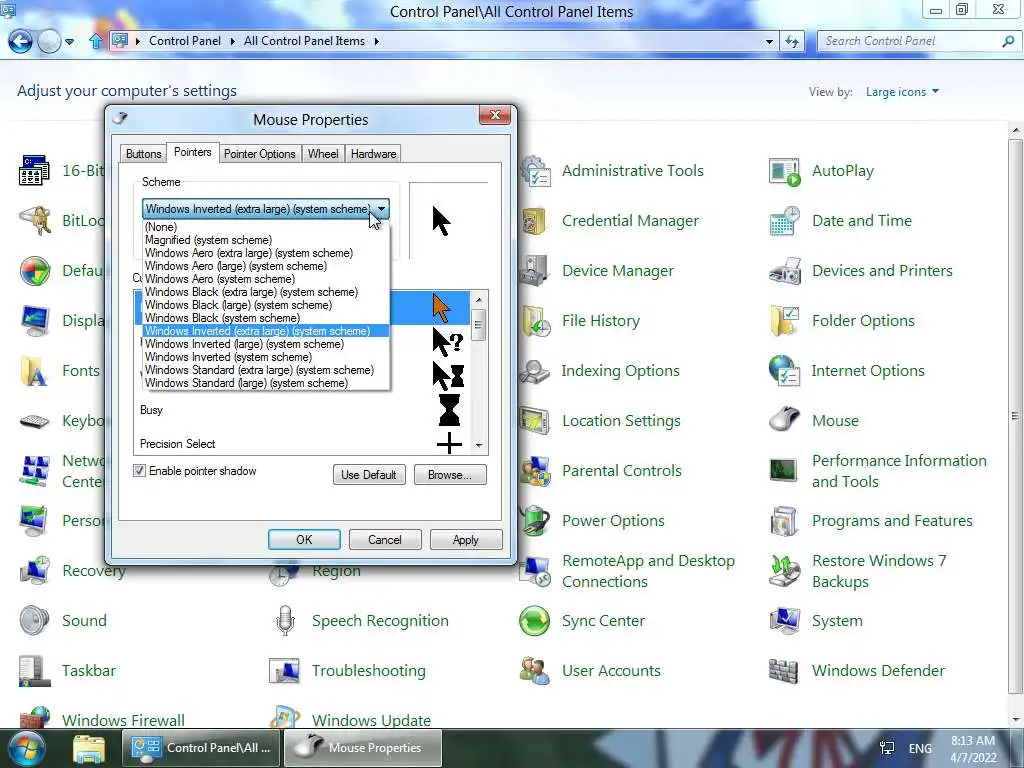Screen dimensions: 1024x768
Task: Open Device Manager icon
Action: [x=537, y=270]
